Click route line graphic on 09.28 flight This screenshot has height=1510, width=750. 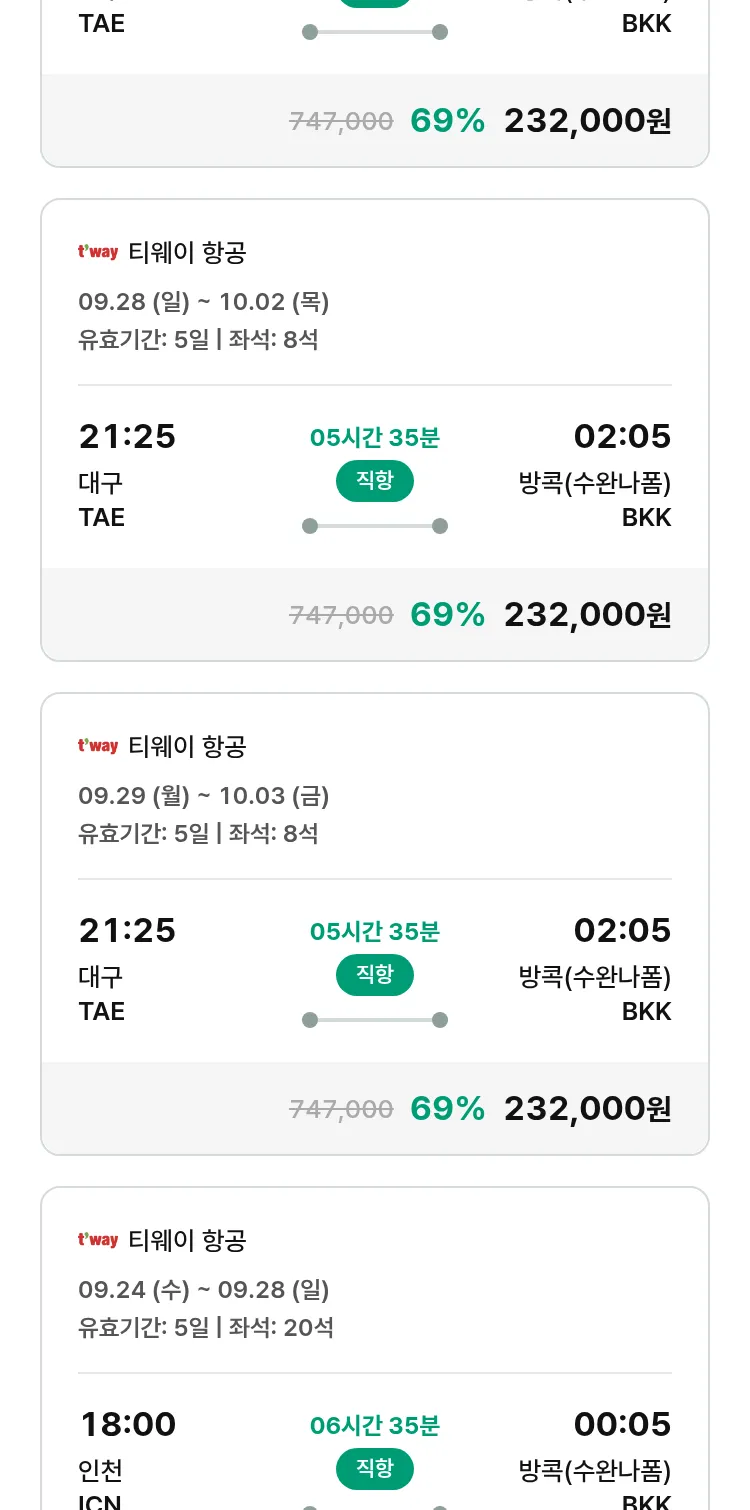pos(375,526)
